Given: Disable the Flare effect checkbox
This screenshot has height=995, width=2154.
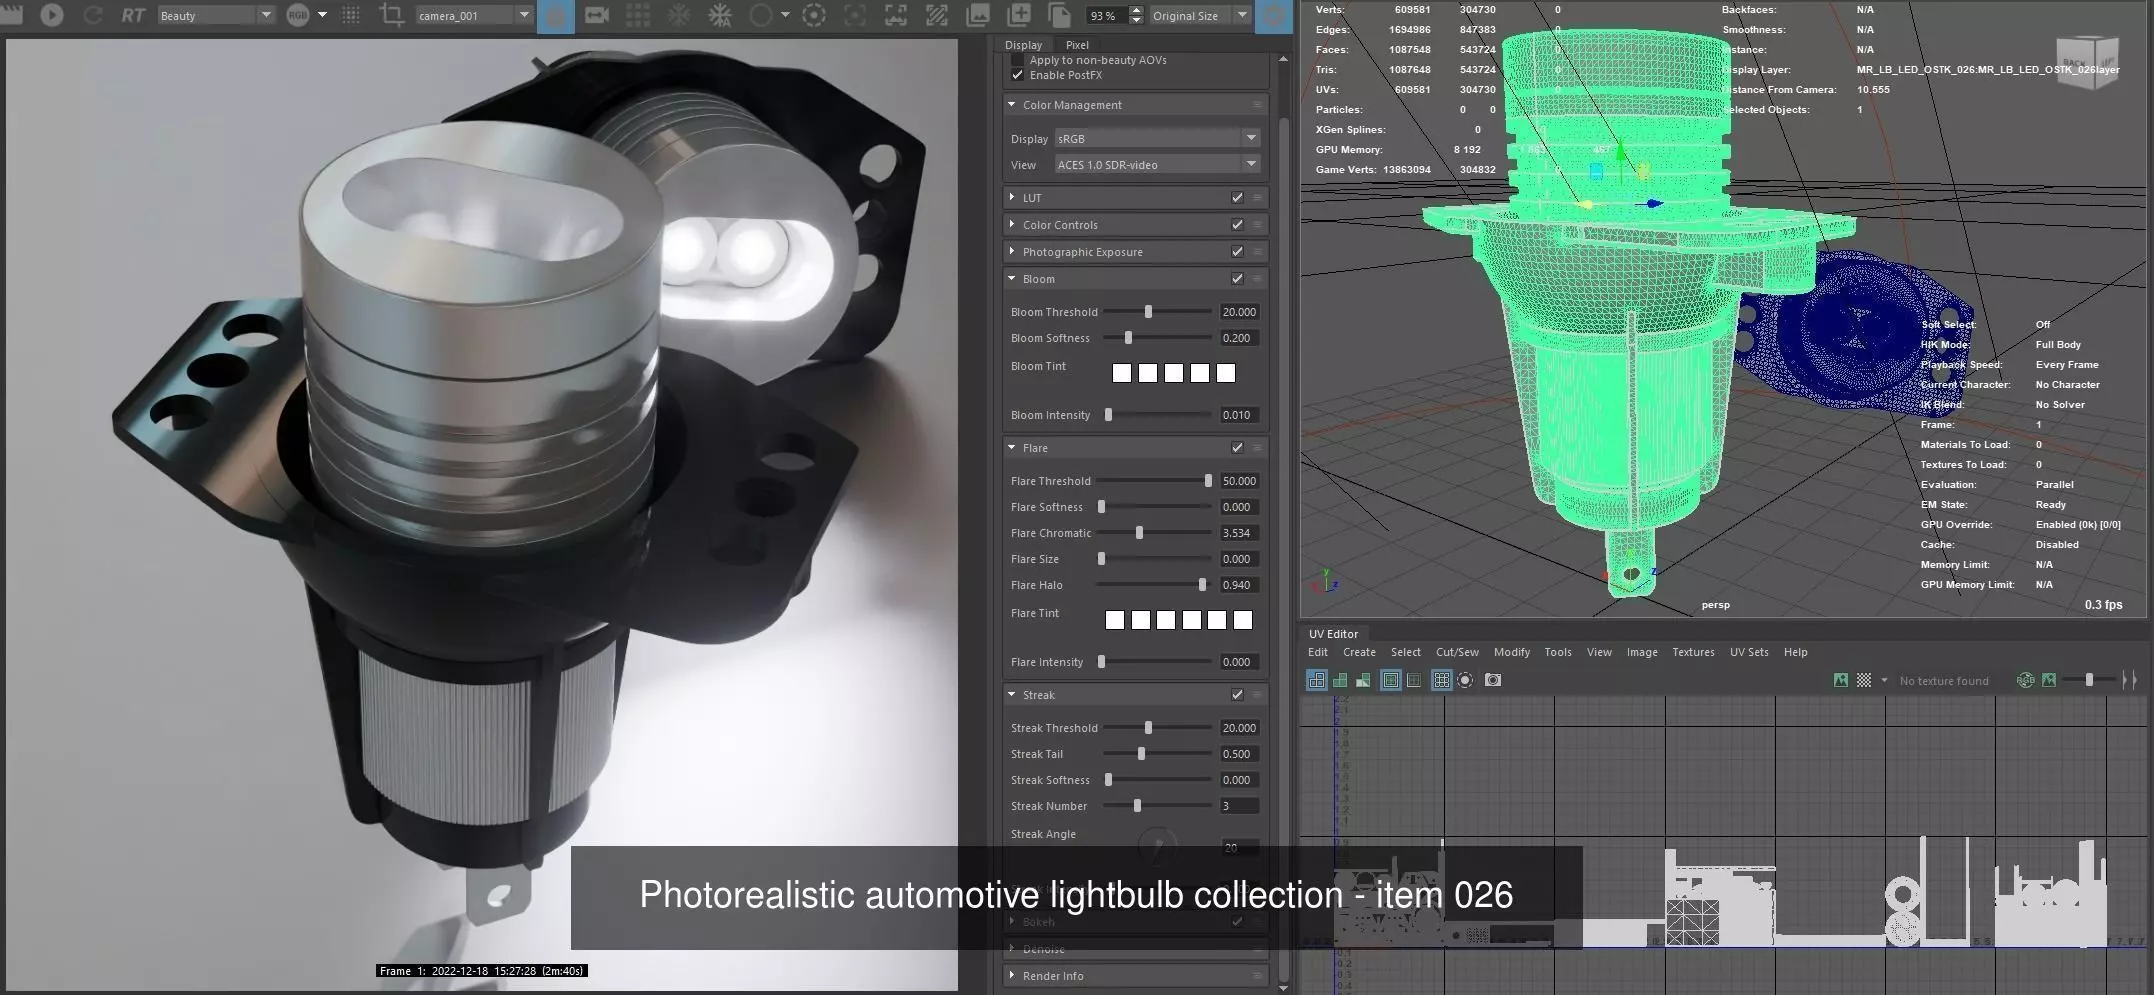Looking at the screenshot, I should tap(1237, 448).
